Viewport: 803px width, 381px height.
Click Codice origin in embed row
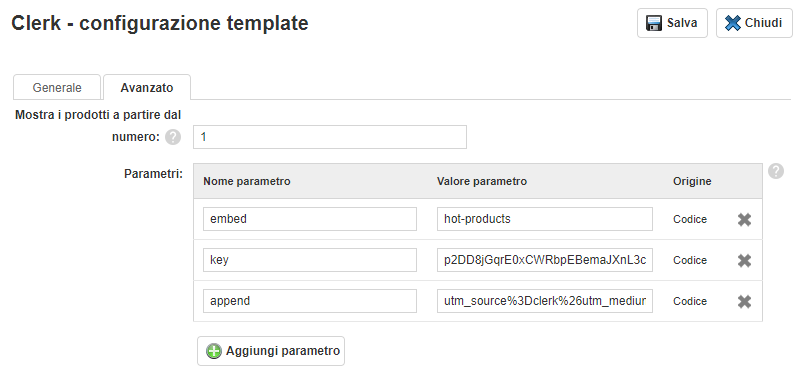(x=690, y=219)
